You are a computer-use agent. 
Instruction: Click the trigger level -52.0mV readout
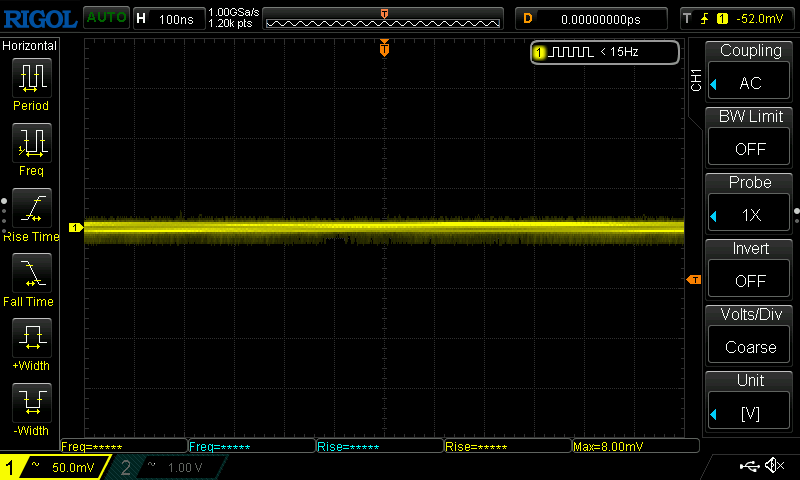(x=759, y=19)
